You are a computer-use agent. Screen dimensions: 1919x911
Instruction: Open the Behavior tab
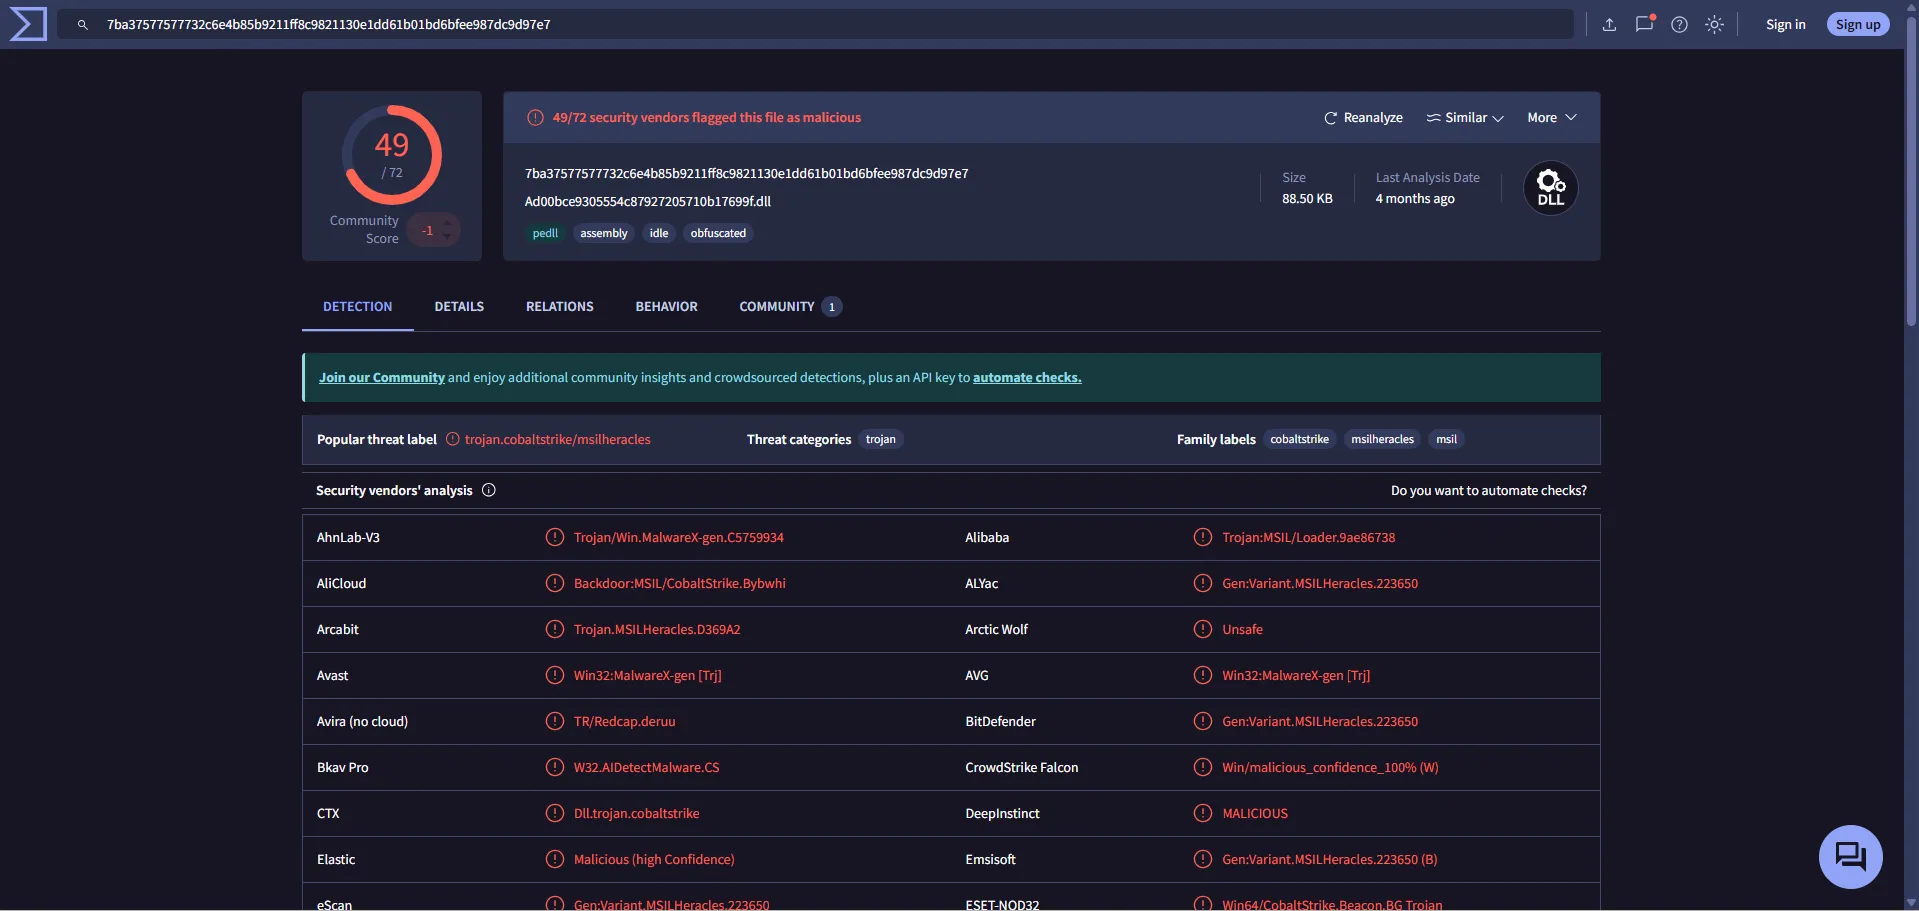666,307
